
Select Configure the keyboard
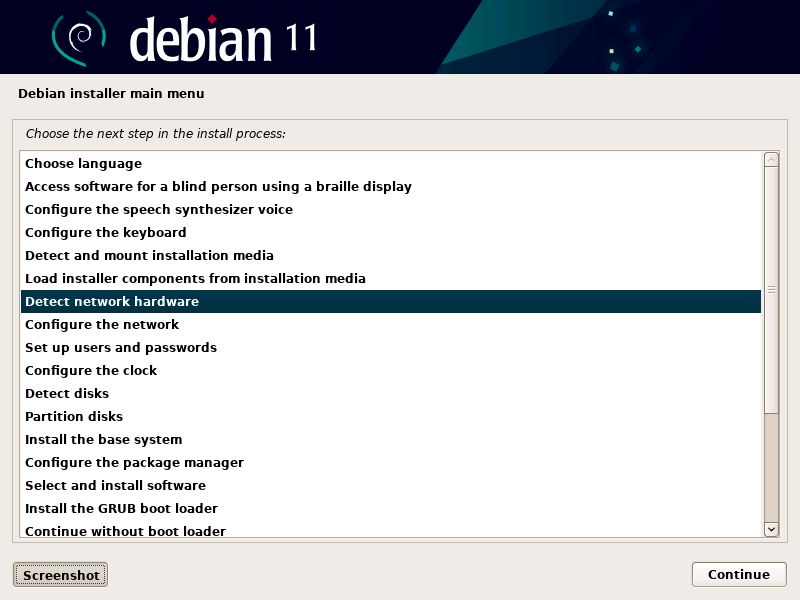click(391, 232)
